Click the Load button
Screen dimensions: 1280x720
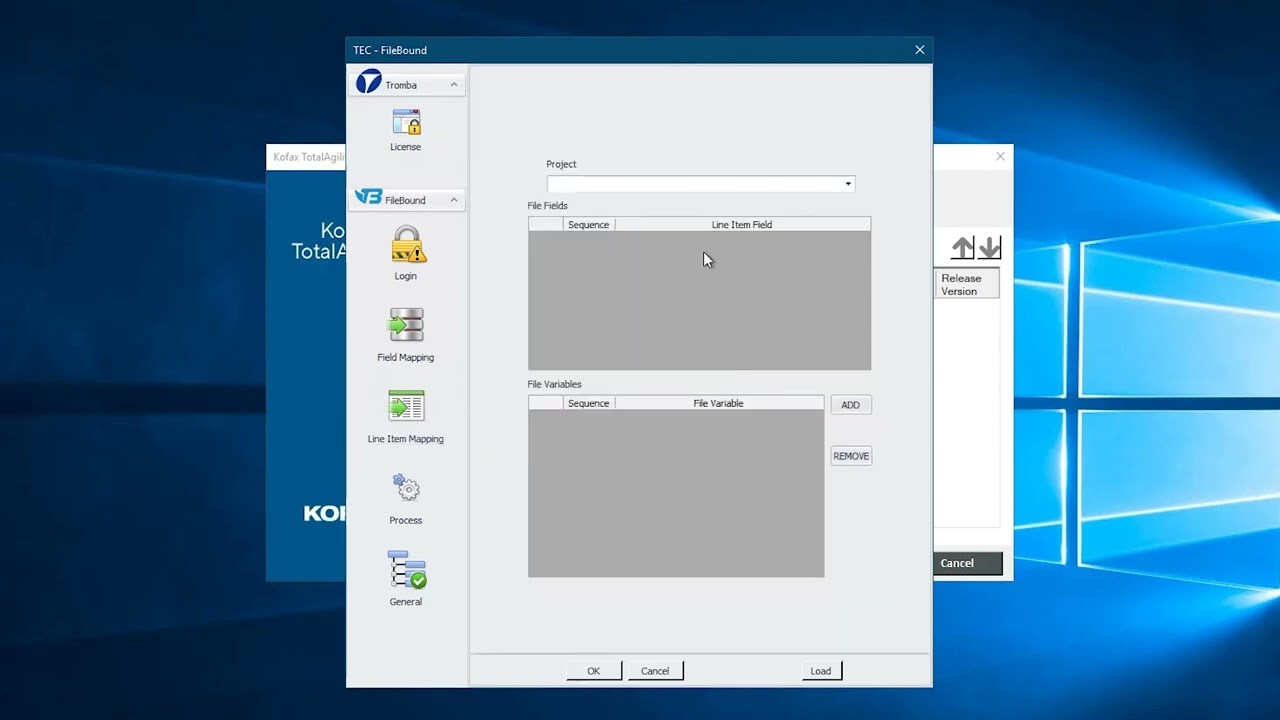821,671
